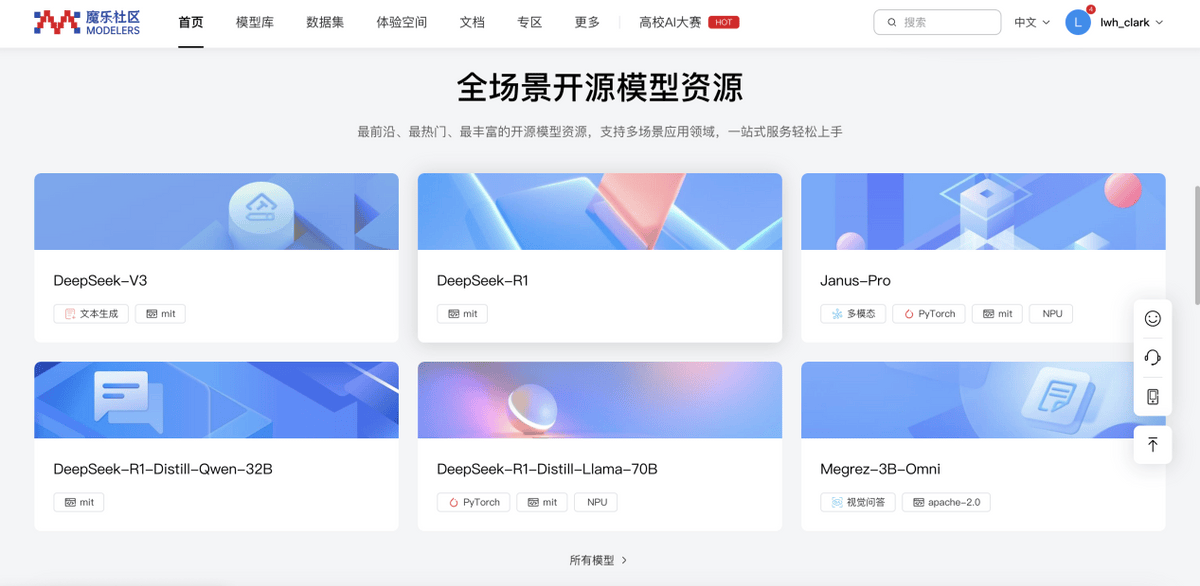The height and width of the screenshot is (586, 1200).
Task: Open the DeepSeek-R1 model title
Action: [483, 281]
